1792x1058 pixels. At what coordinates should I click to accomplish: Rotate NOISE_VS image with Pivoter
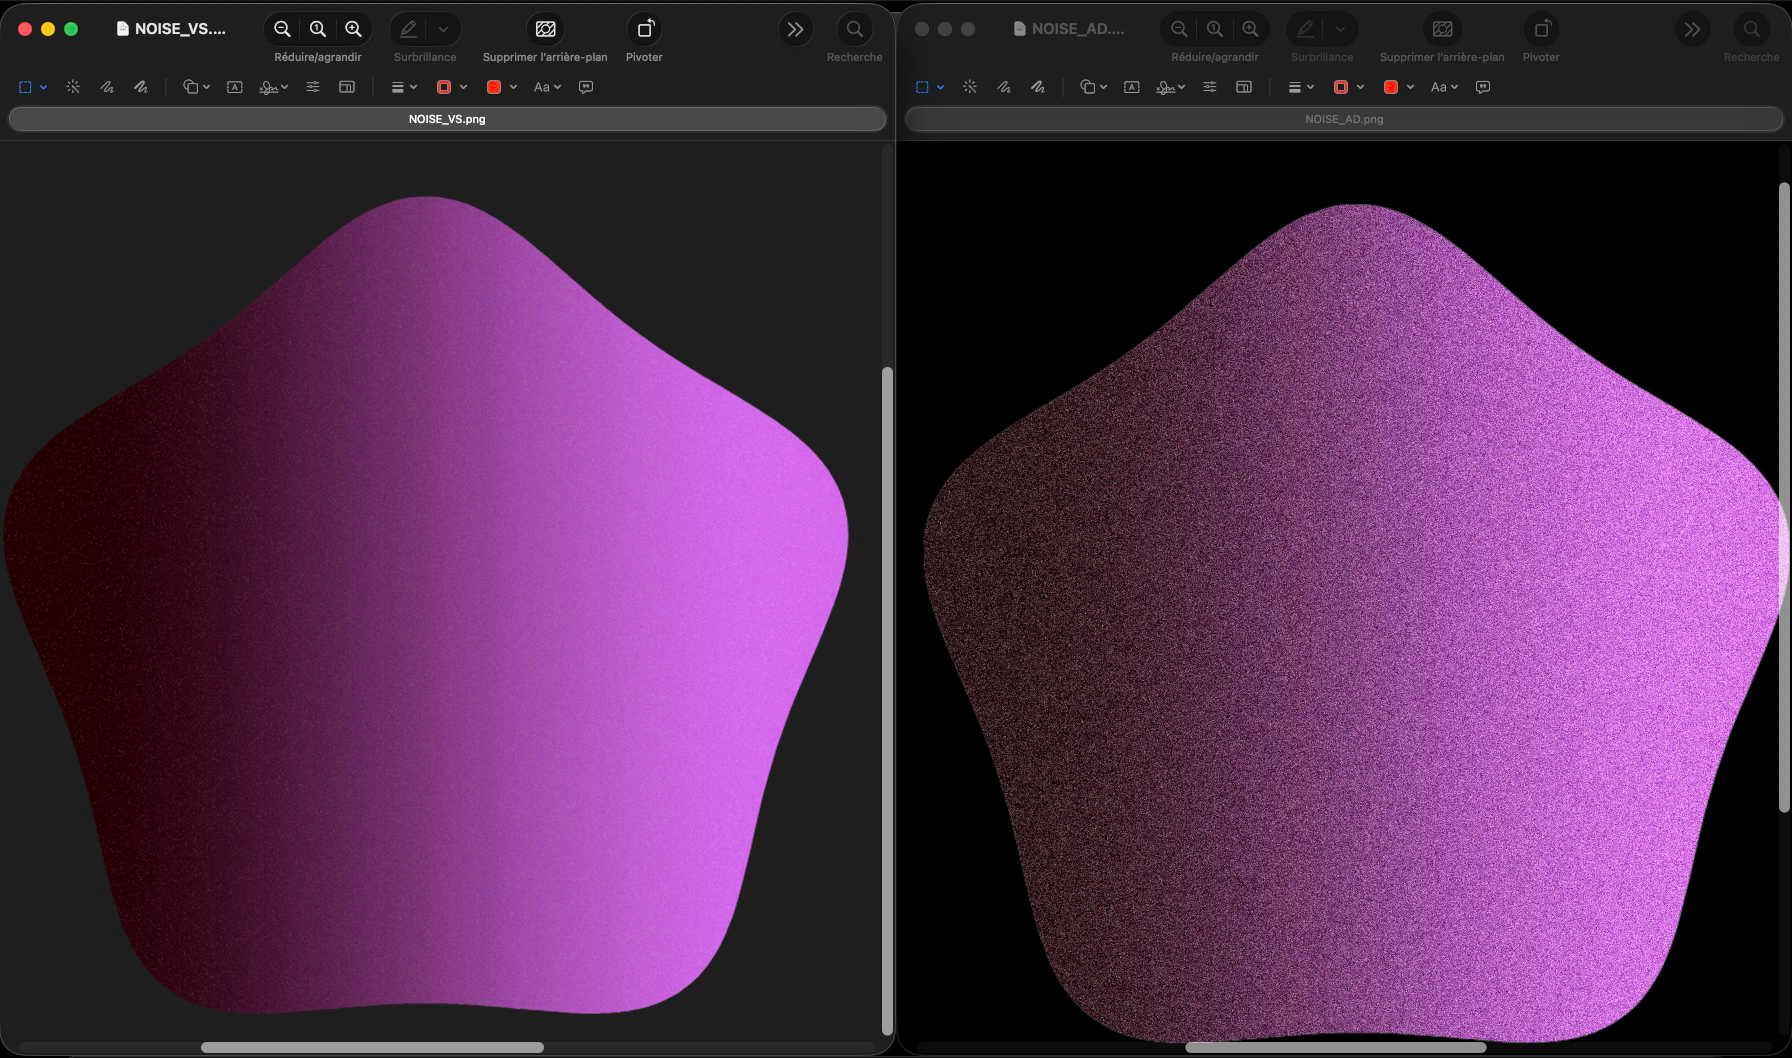pos(645,29)
